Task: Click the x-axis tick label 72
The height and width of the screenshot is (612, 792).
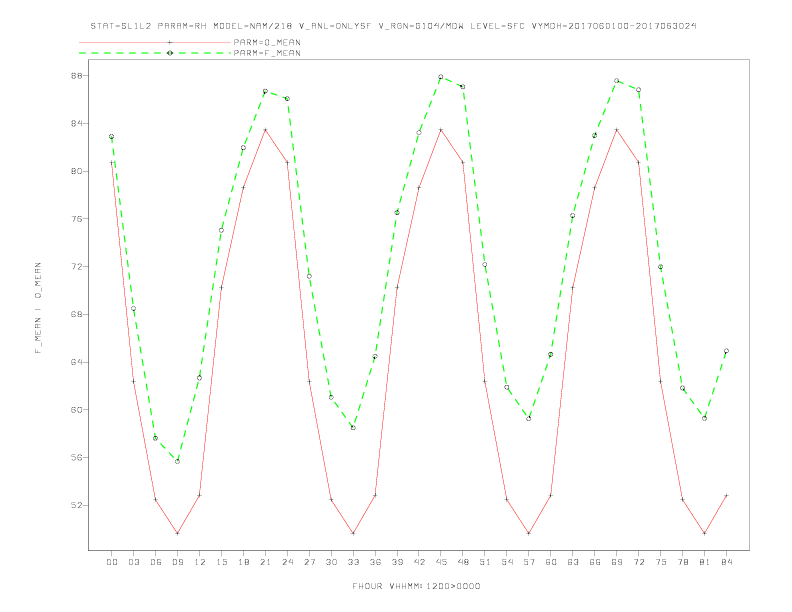Action: (638, 562)
